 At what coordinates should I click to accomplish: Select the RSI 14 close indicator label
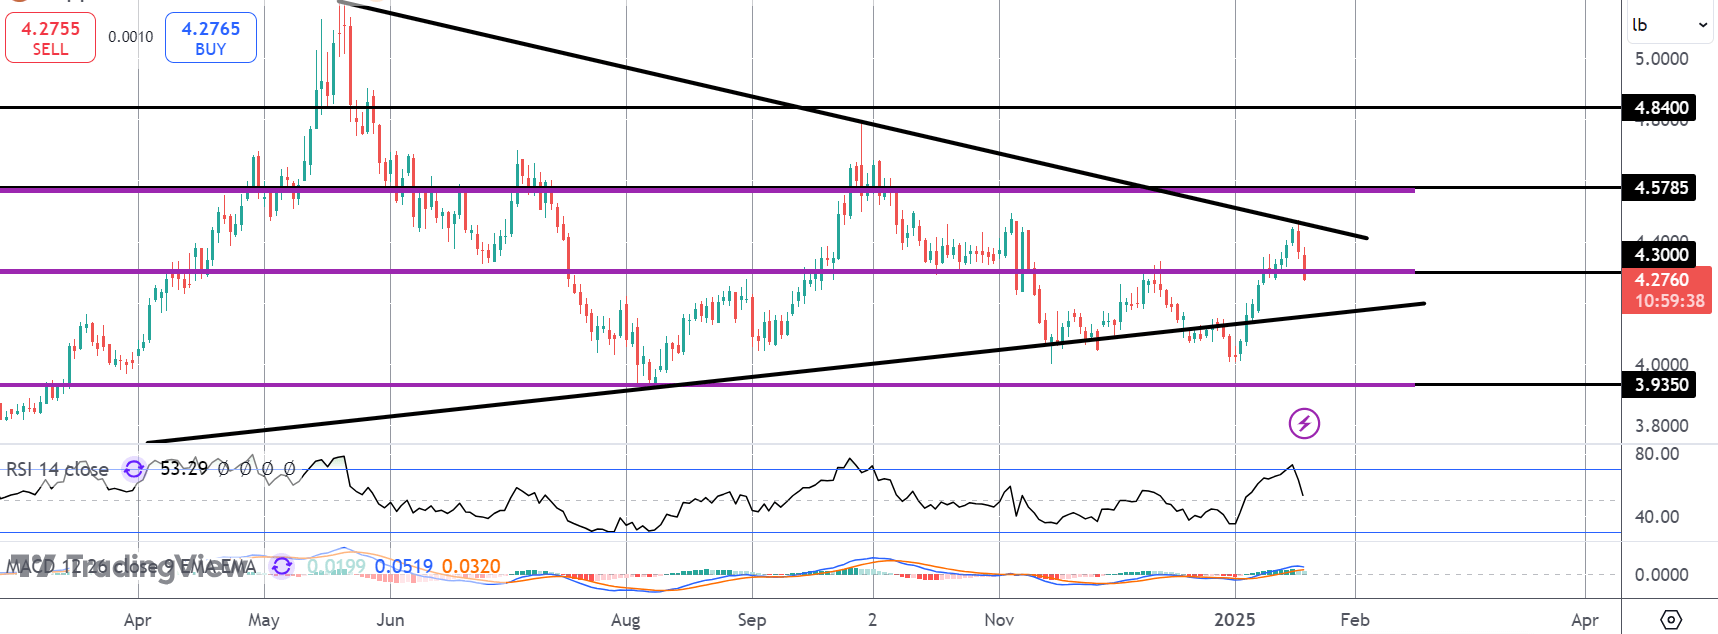pyautogui.click(x=57, y=469)
